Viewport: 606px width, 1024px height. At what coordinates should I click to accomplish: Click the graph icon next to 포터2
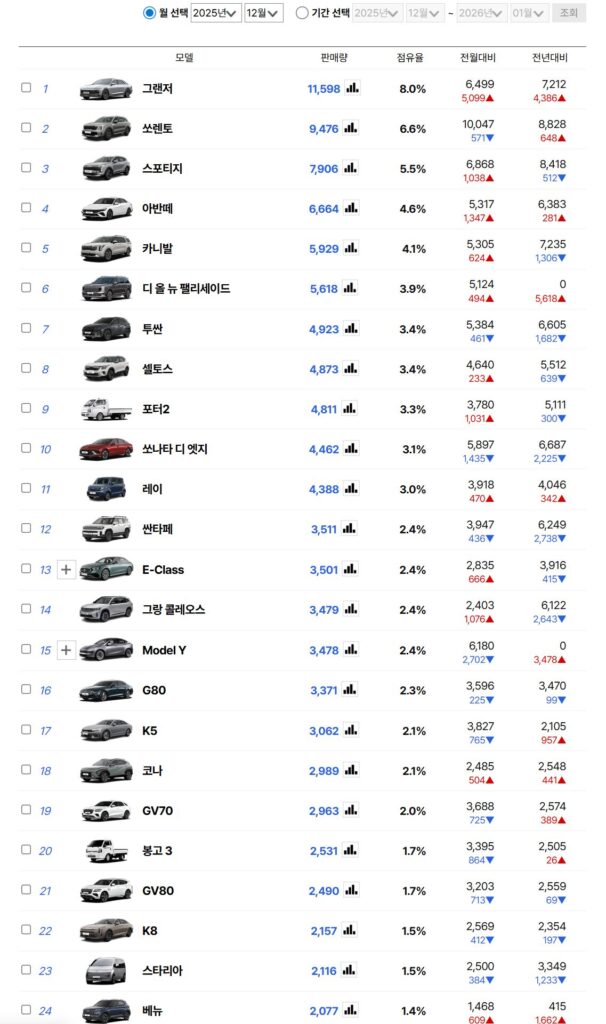pyautogui.click(x=350, y=408)
